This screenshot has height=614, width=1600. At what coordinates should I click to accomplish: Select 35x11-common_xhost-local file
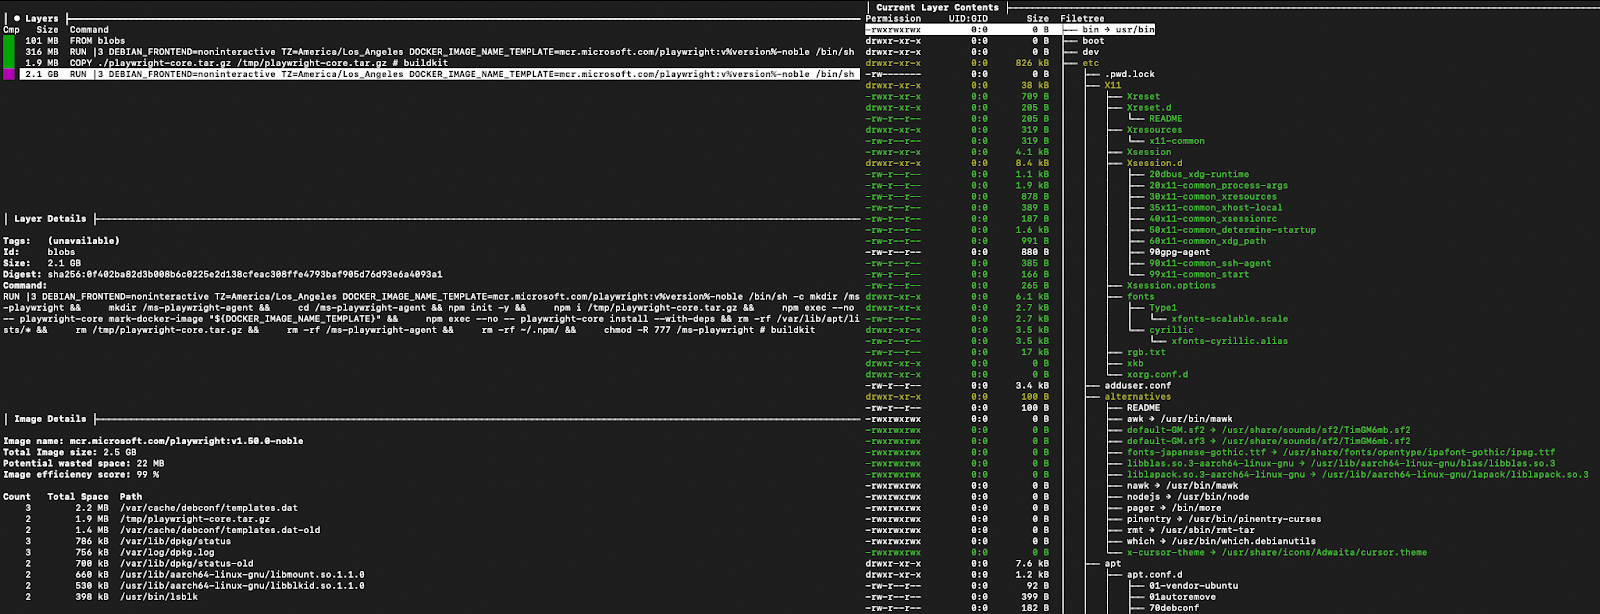(1215, 208)
